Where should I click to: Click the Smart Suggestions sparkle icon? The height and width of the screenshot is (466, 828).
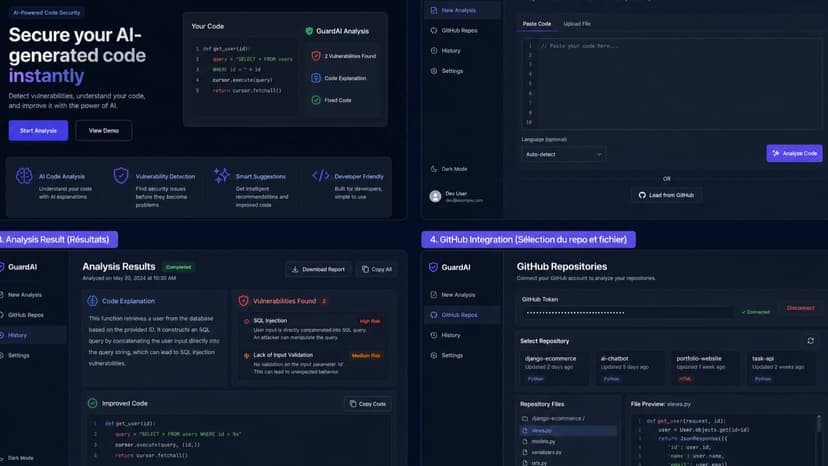[x=221, y=175]
